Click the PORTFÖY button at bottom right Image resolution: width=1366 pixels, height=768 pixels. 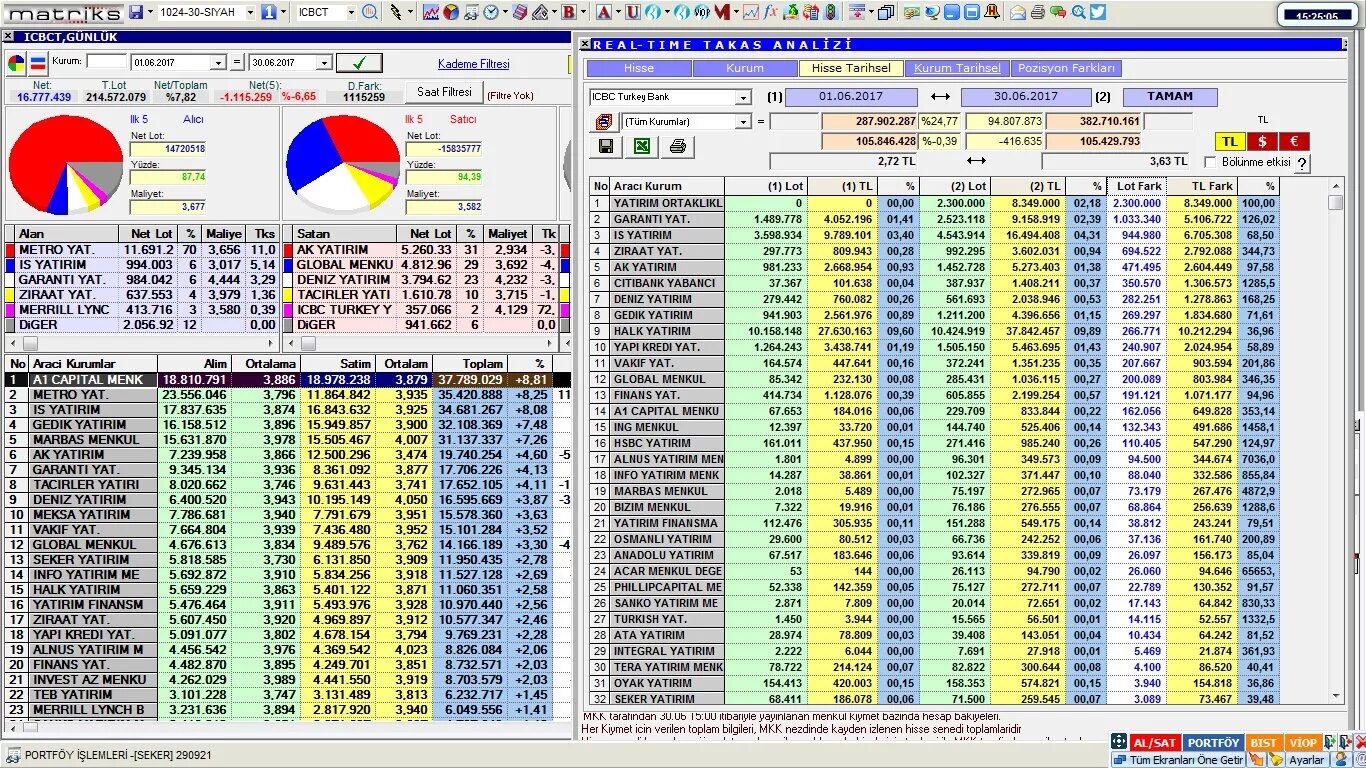1213,742
